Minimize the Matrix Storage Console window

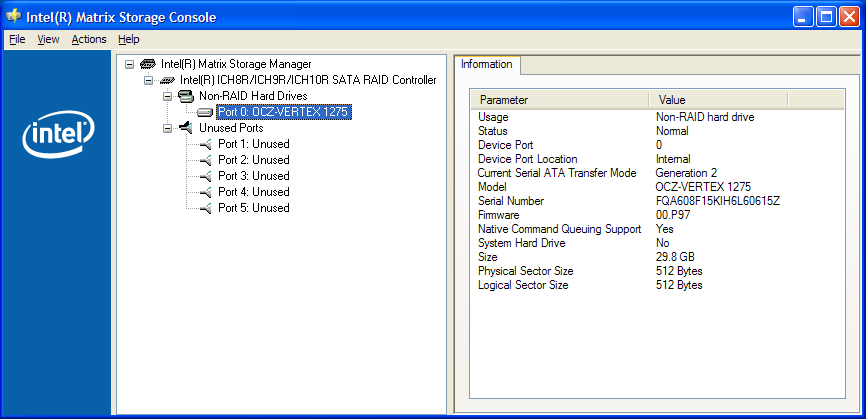(804, 17)
